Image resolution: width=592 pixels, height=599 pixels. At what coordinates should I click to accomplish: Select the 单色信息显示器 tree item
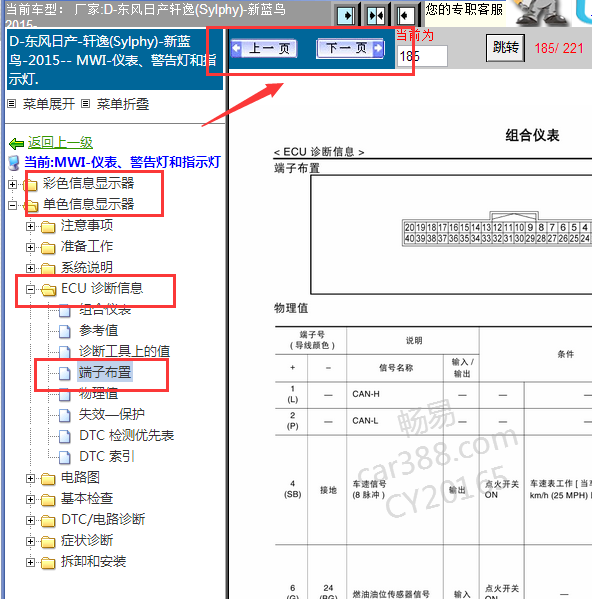coord(88,204)
